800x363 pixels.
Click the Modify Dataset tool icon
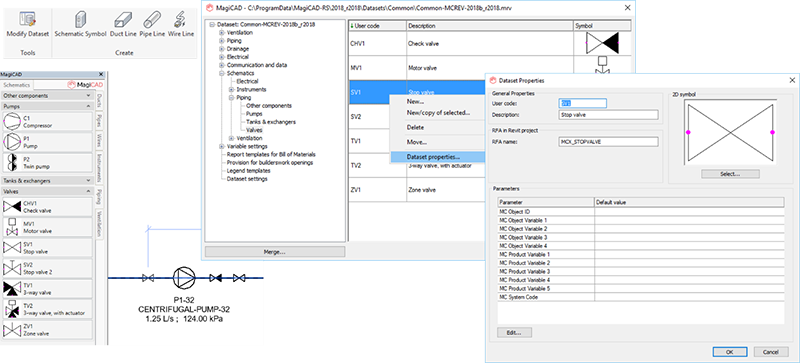pos(27,20)
